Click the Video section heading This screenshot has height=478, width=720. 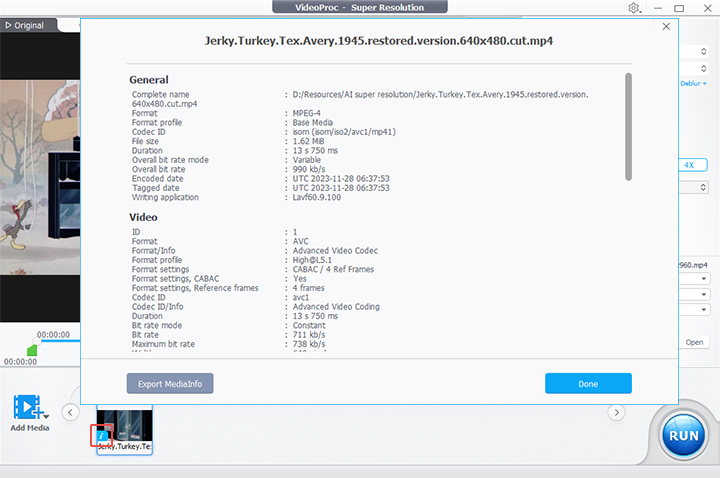(143, 217)
